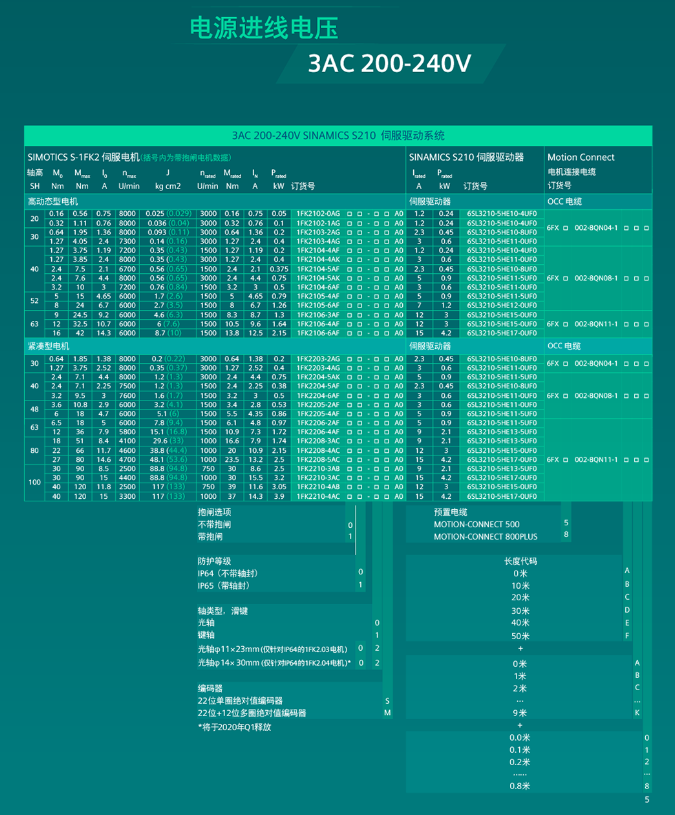Select motor order number "1FK2102-0AG"
The image size is (675, 815).
coord(318,214)
